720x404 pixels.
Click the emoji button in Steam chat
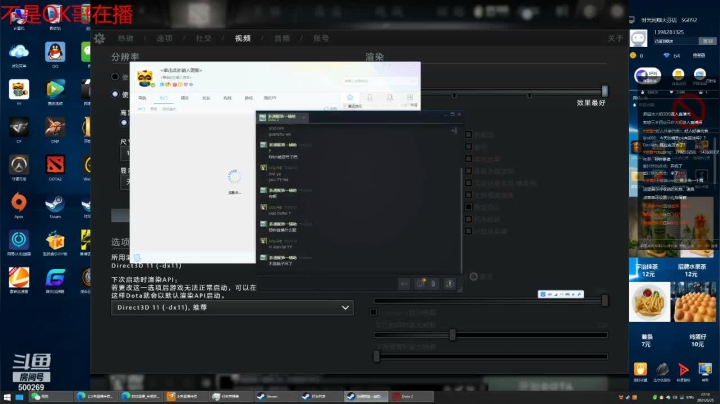pyautogui.click(x=420, y=283)
